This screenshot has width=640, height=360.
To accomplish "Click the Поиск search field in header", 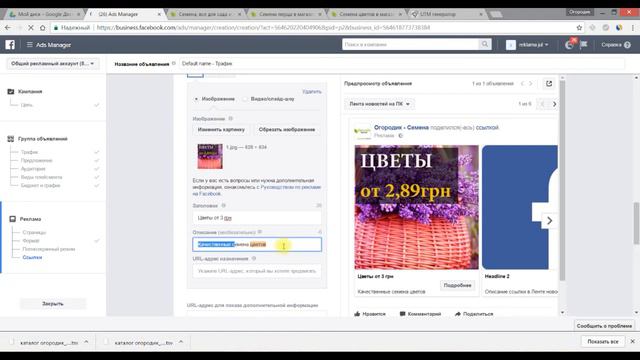I will coord(410,44).
